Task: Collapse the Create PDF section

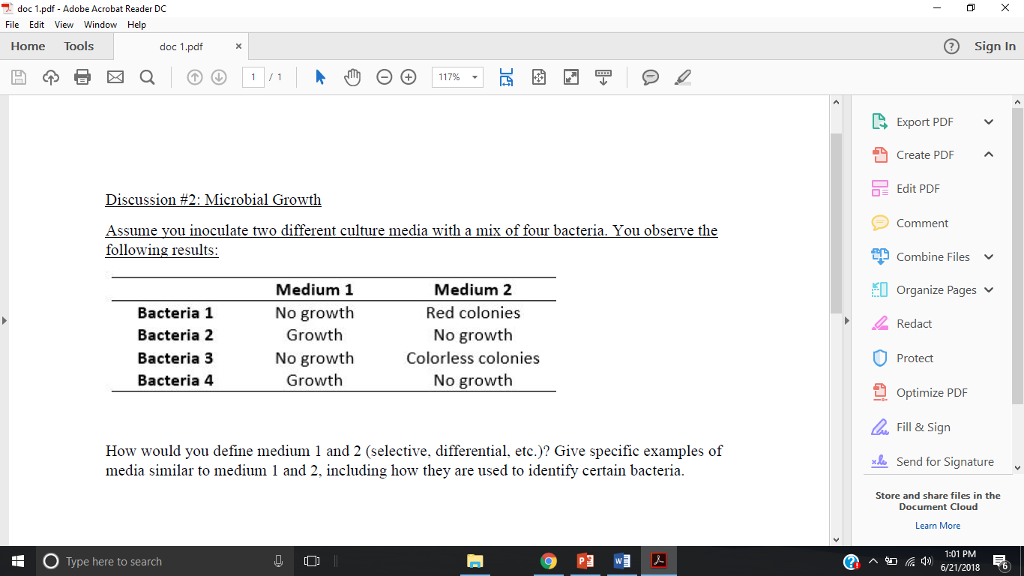Action: tap(988, 155)
